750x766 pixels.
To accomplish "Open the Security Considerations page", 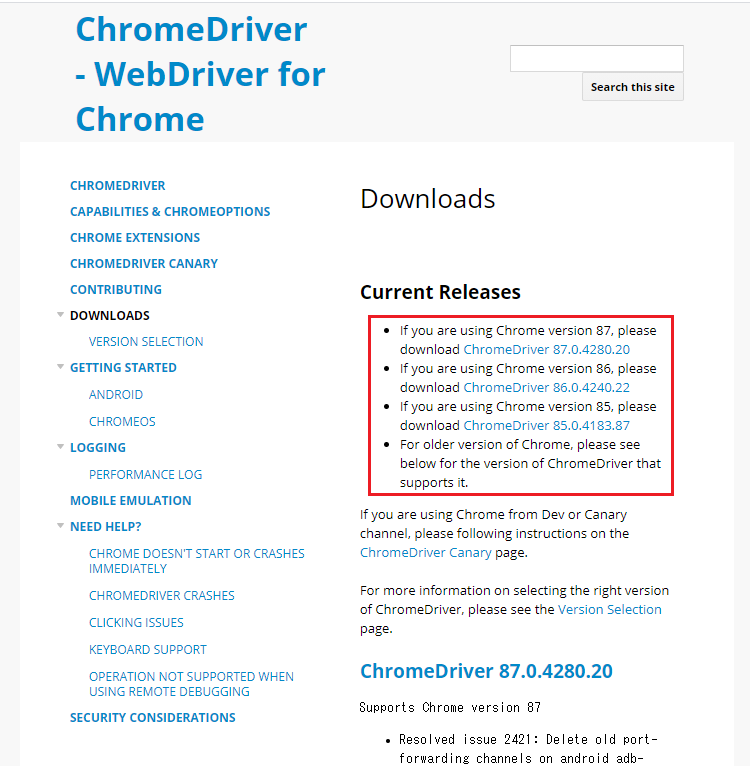I will (x=152, y=717).
